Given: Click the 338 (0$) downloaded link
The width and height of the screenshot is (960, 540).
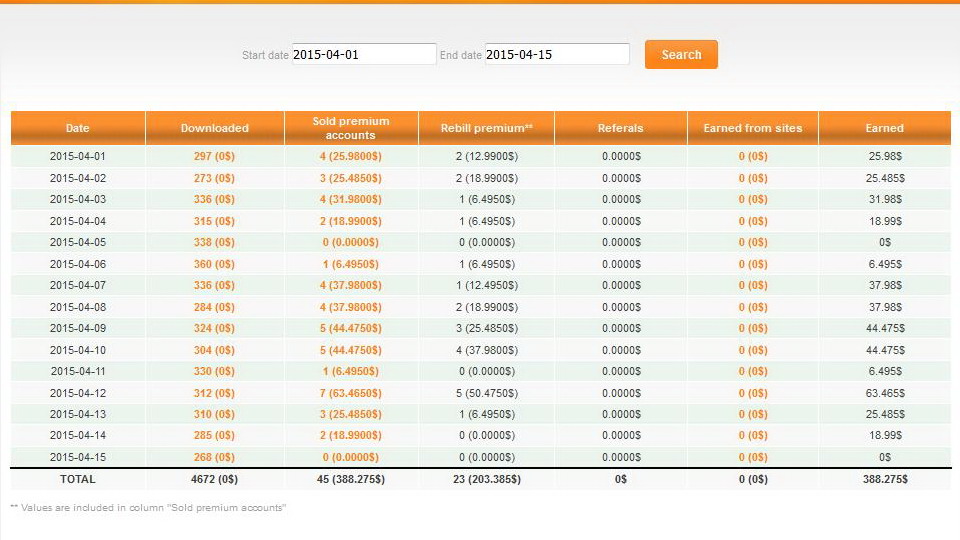Looking at the screenshot, I should coord(214,243).
